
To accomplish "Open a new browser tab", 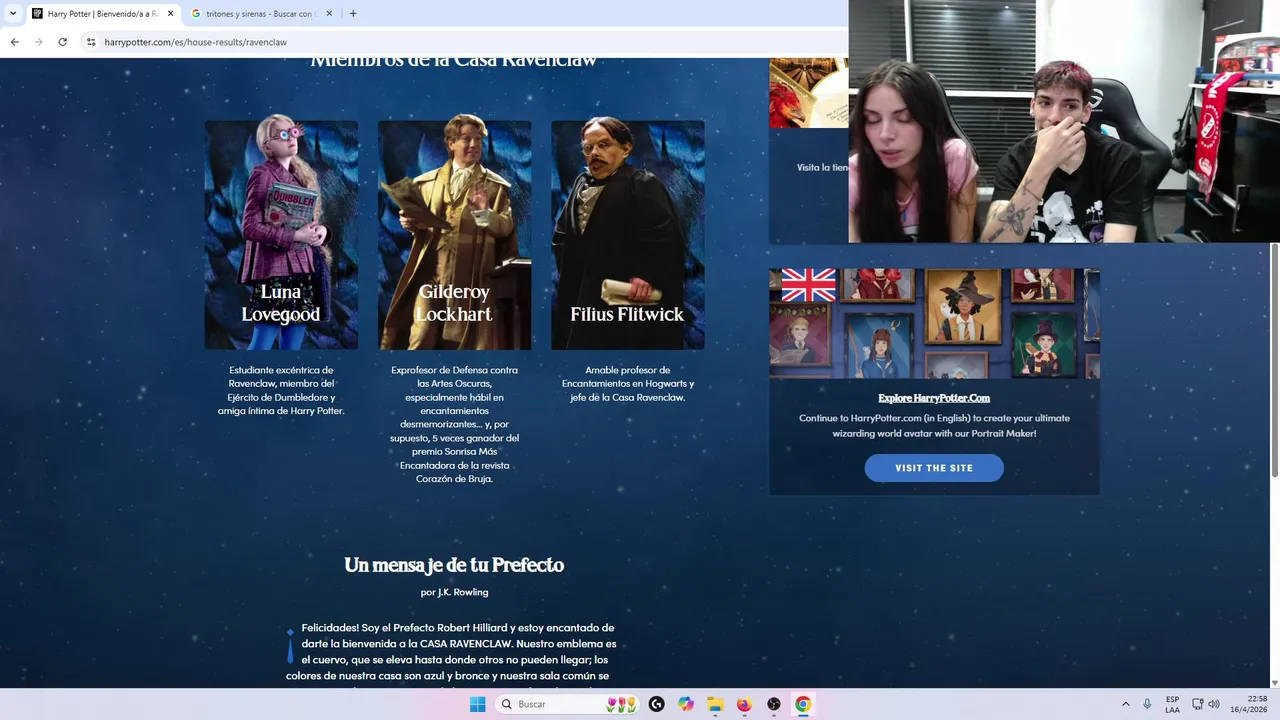I will (x=353, y=14).
